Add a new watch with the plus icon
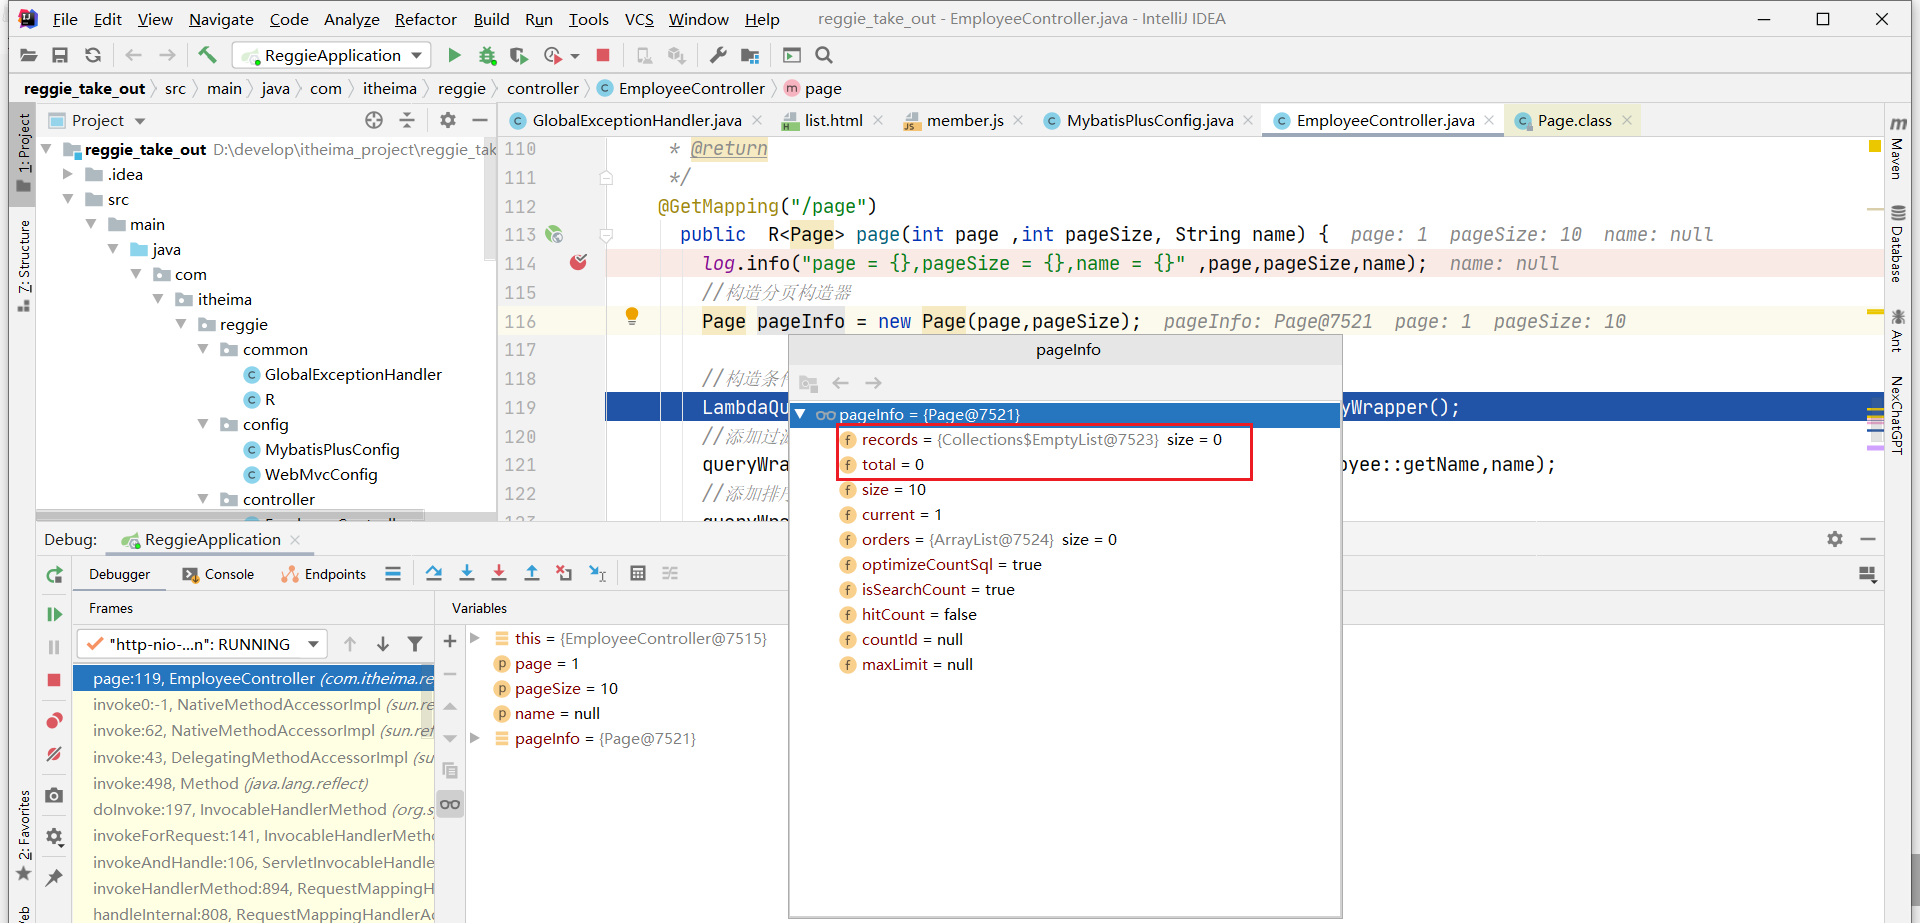1920x923 pixels. pos(450,641)
